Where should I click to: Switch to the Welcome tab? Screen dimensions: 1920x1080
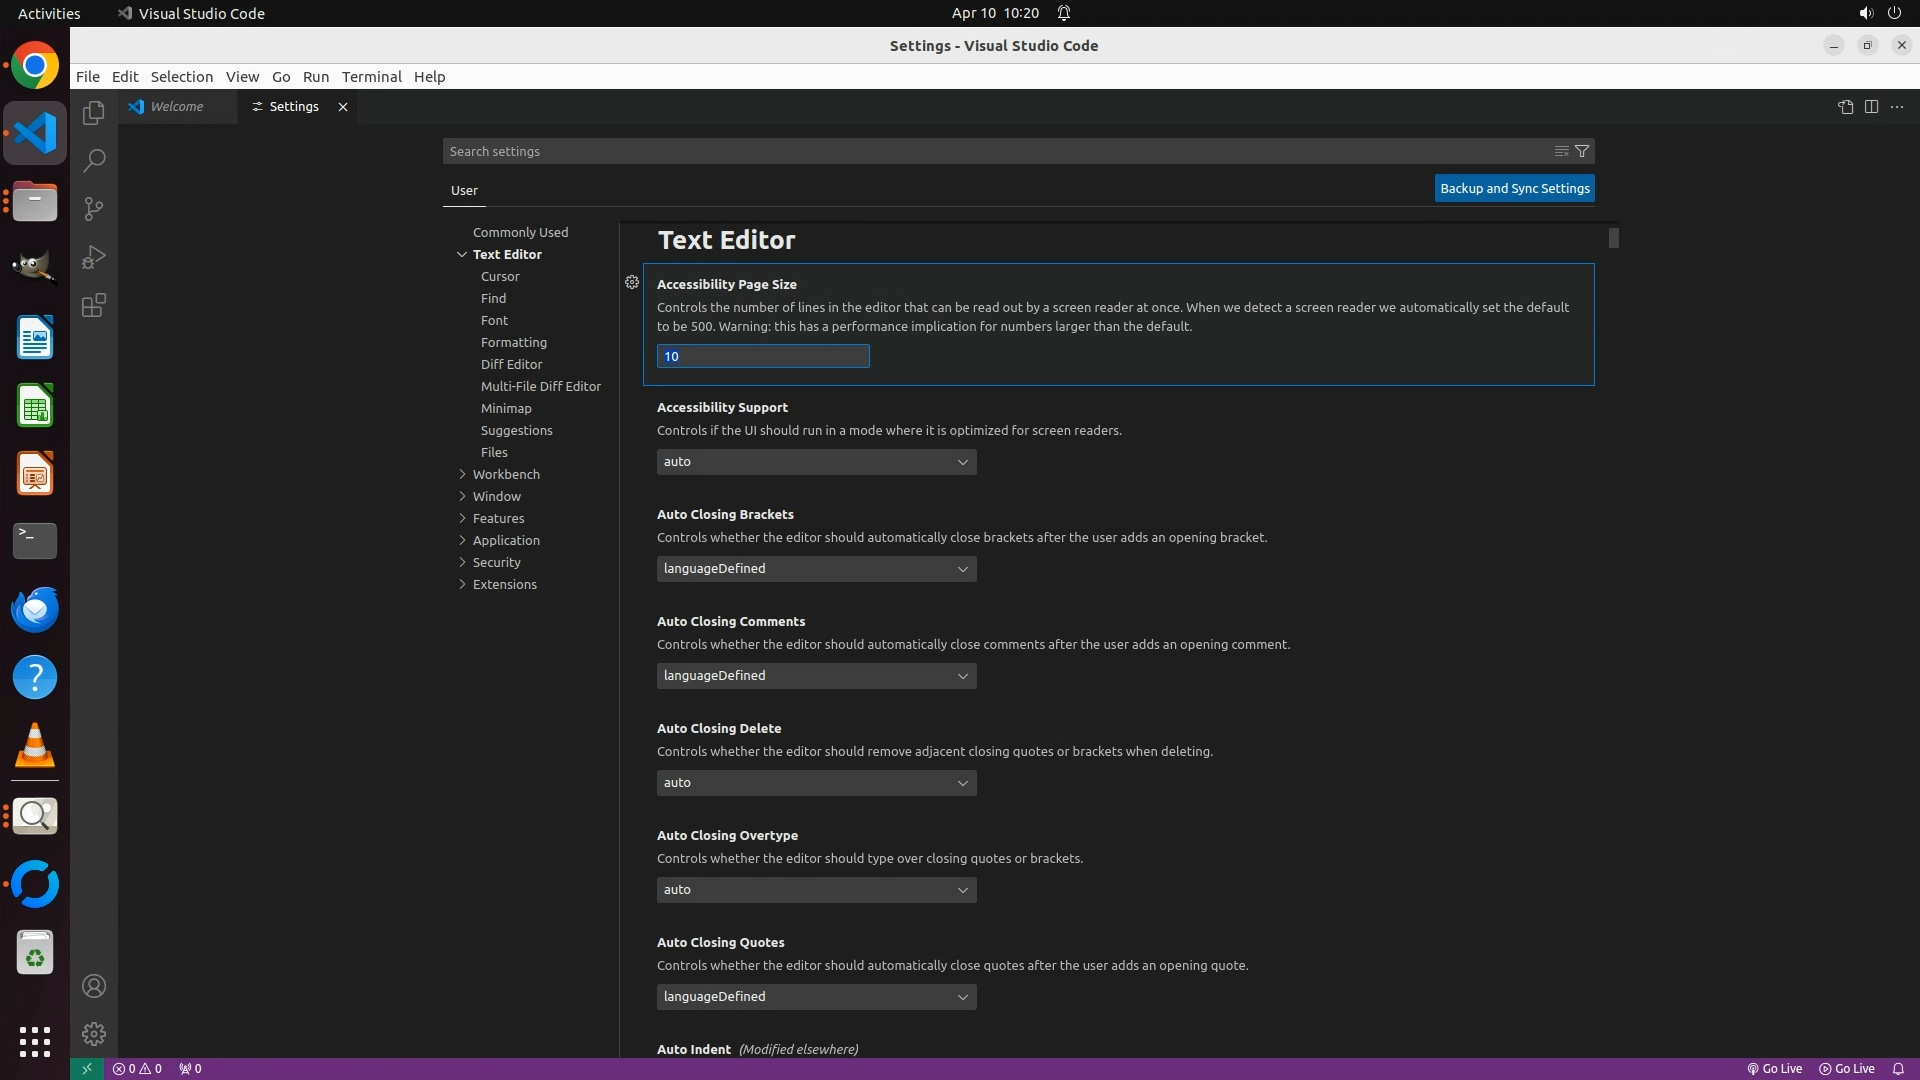(x=177, y=107)
